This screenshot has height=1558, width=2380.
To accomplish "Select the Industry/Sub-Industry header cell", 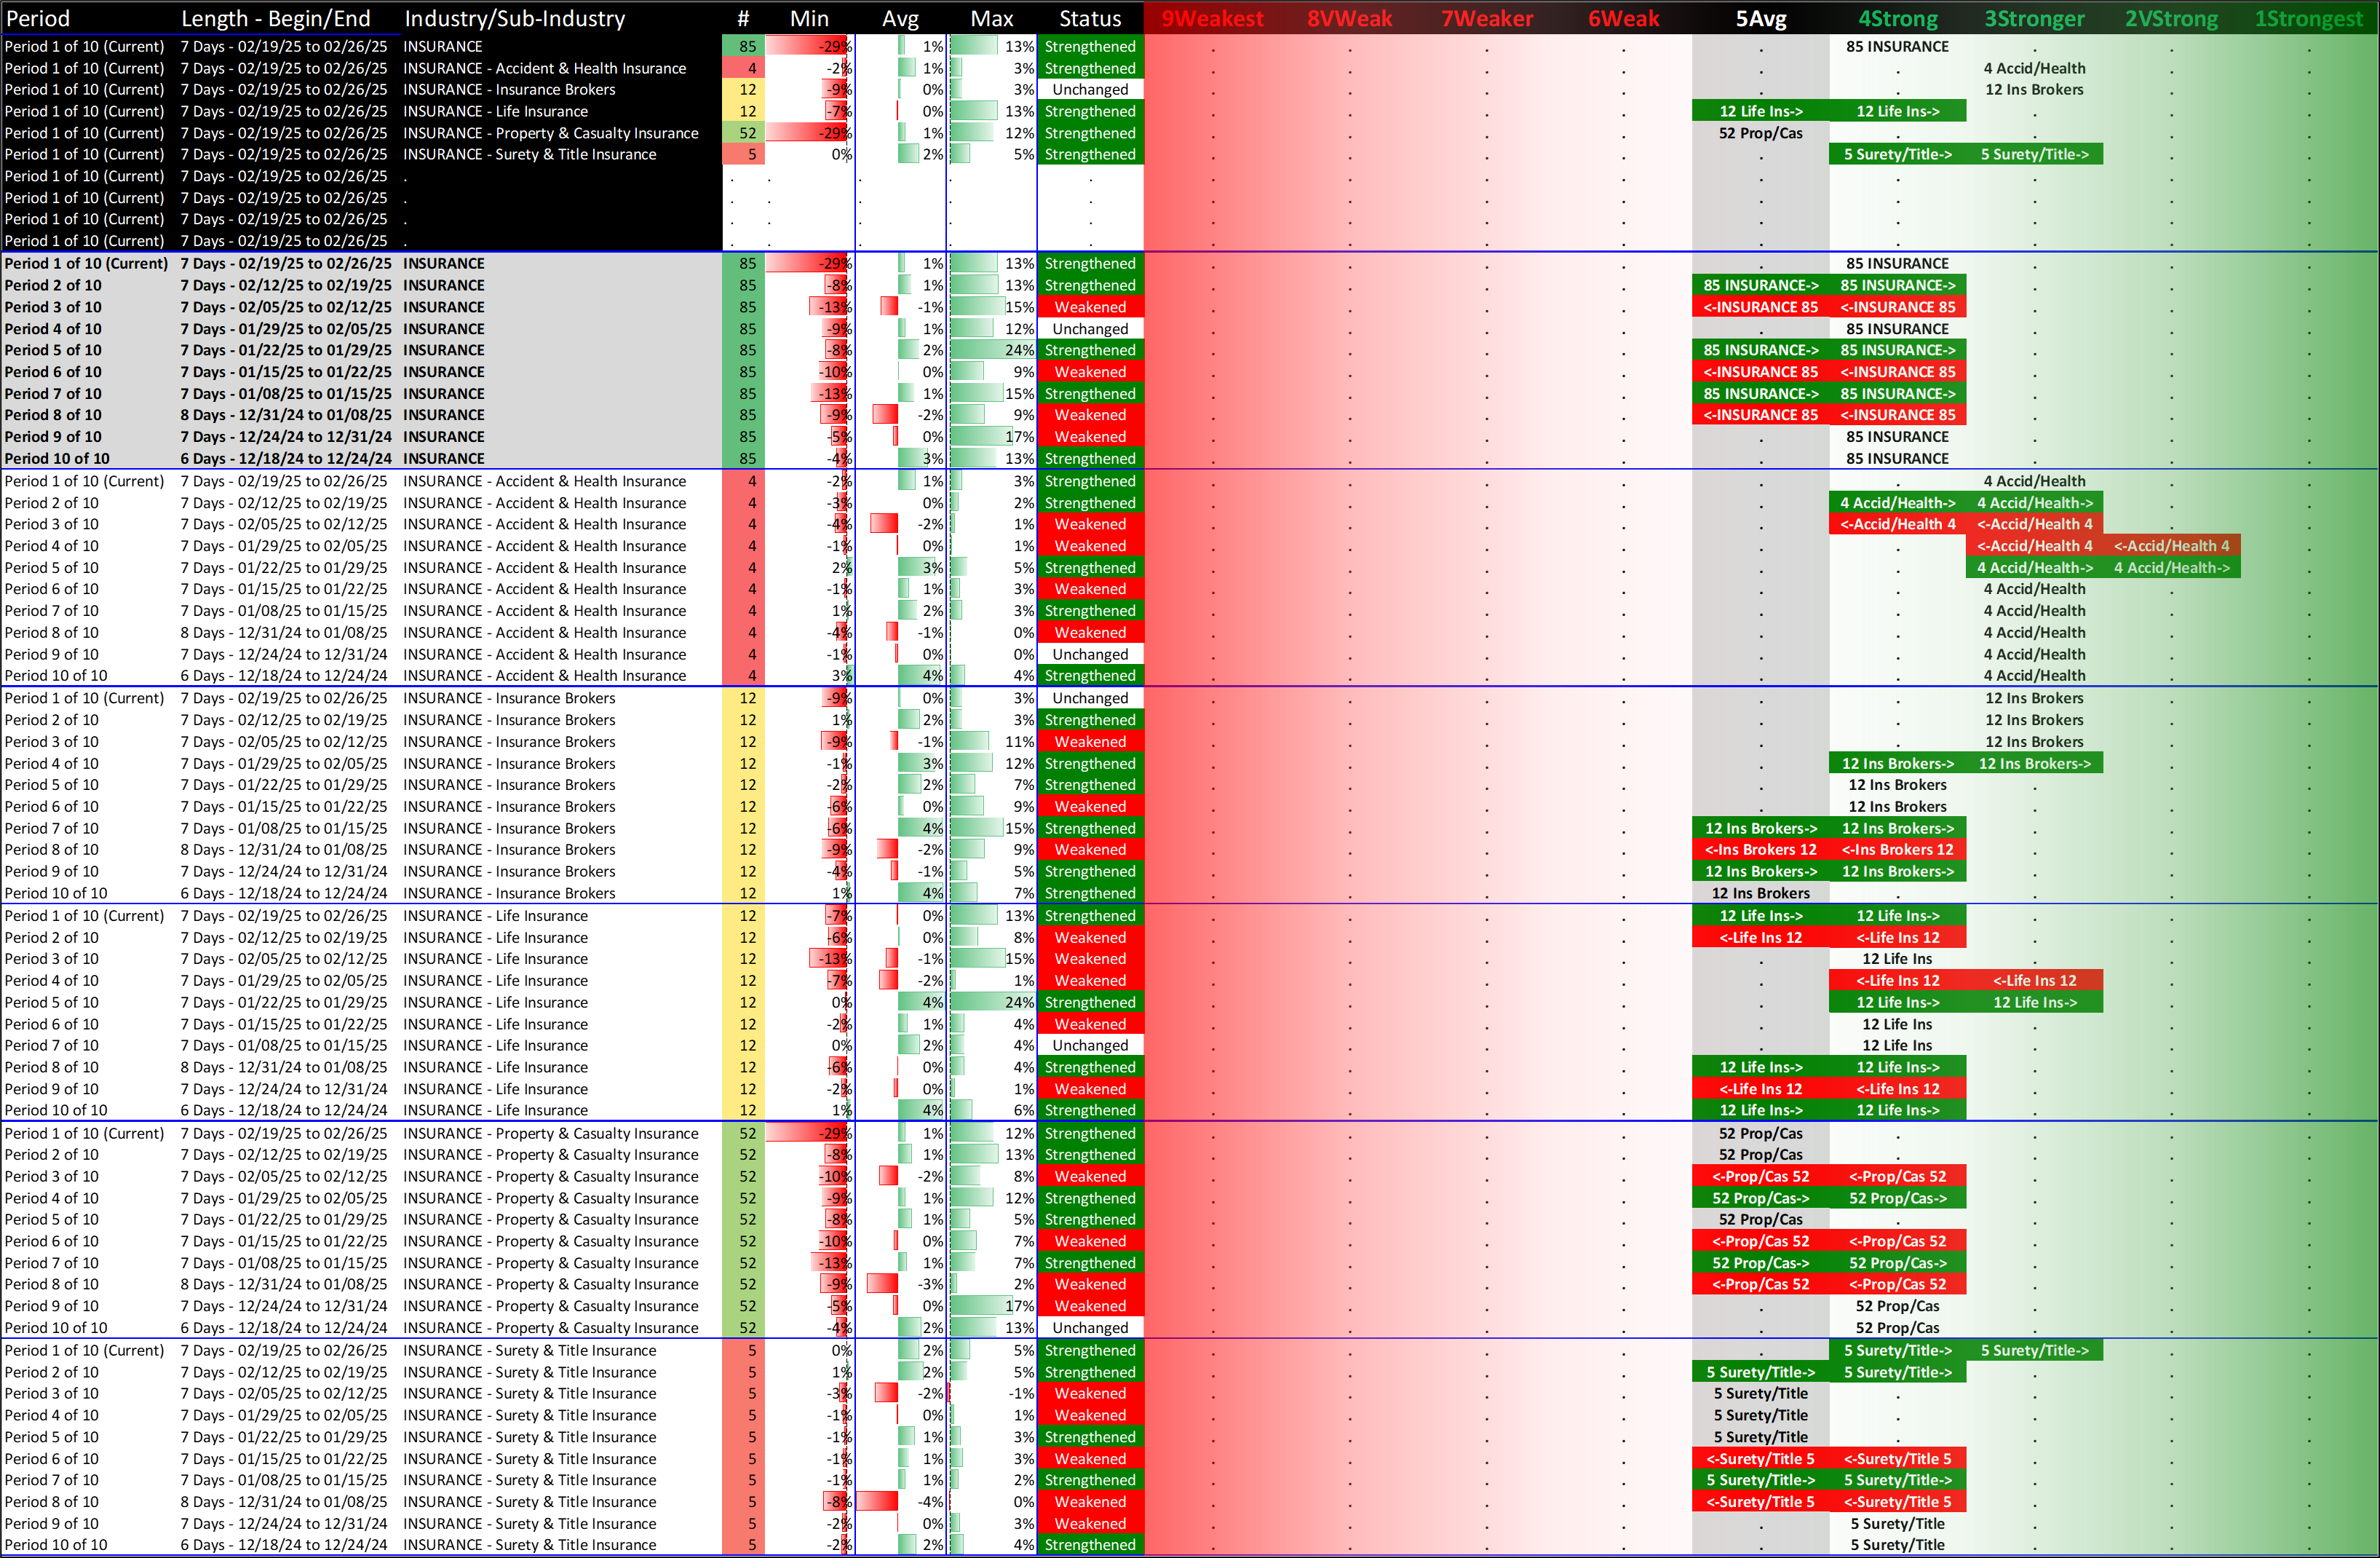I will click(x=514, y=18).
